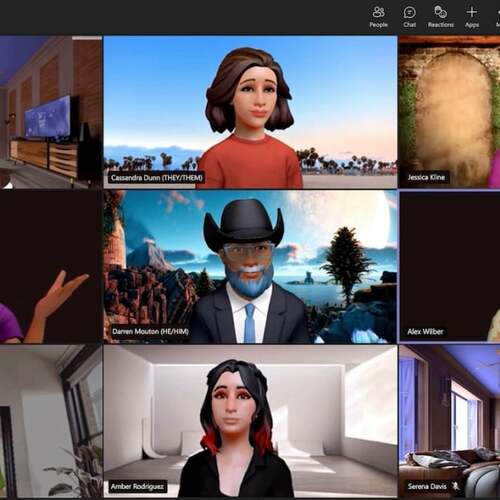Open the Apps menu

point(472,17)
